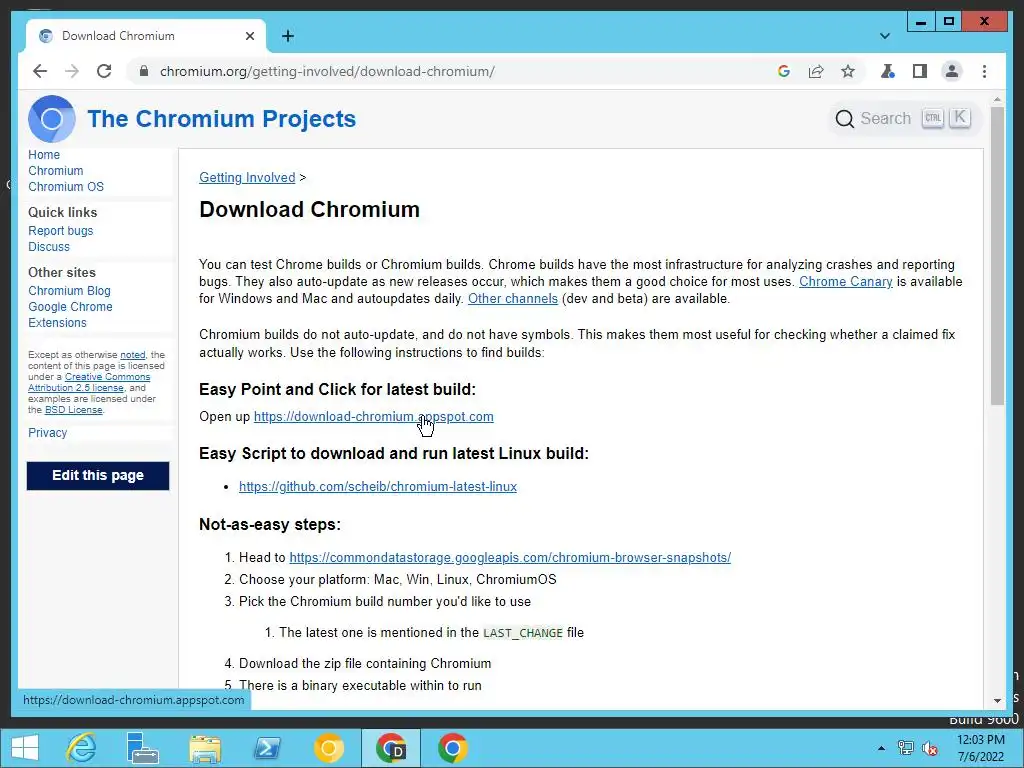Image resolution: width=1024 pixels, height=768 pixels.
Task: Switch to Chrome Dev taskbar icon
Action: point(391,748)
